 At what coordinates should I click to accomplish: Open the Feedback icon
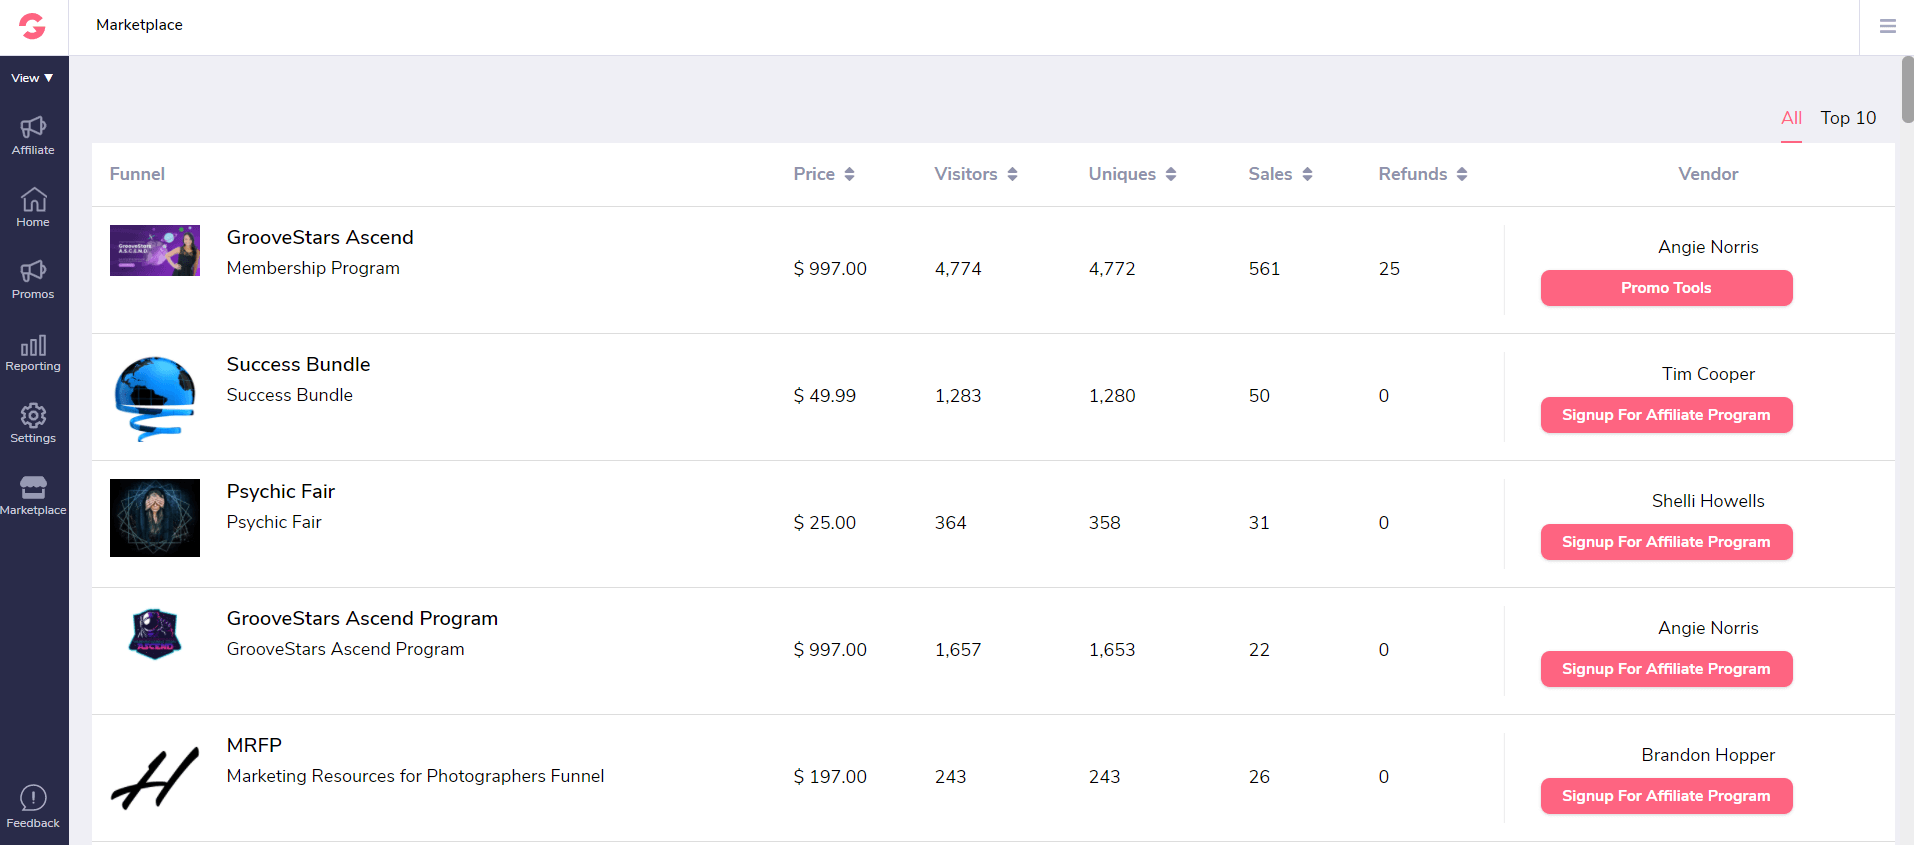(x=33, y=808)
